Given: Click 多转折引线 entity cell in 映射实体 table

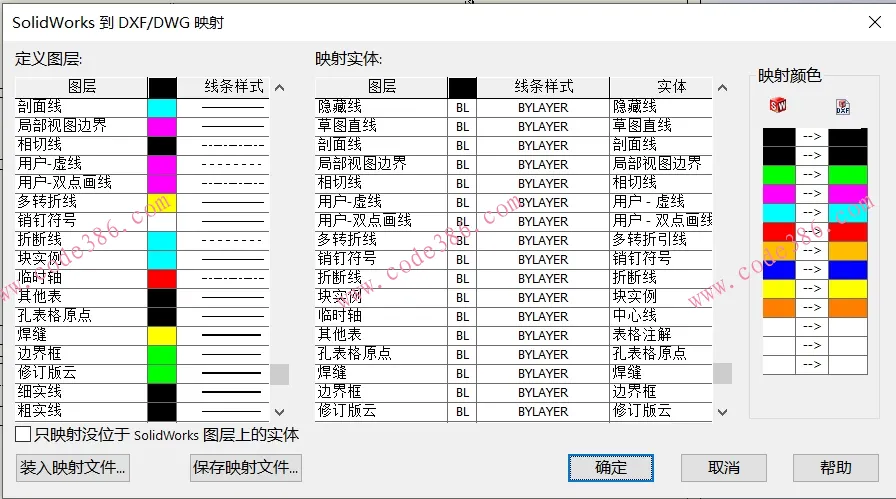Looking at the screenshot, I should 661,240.
